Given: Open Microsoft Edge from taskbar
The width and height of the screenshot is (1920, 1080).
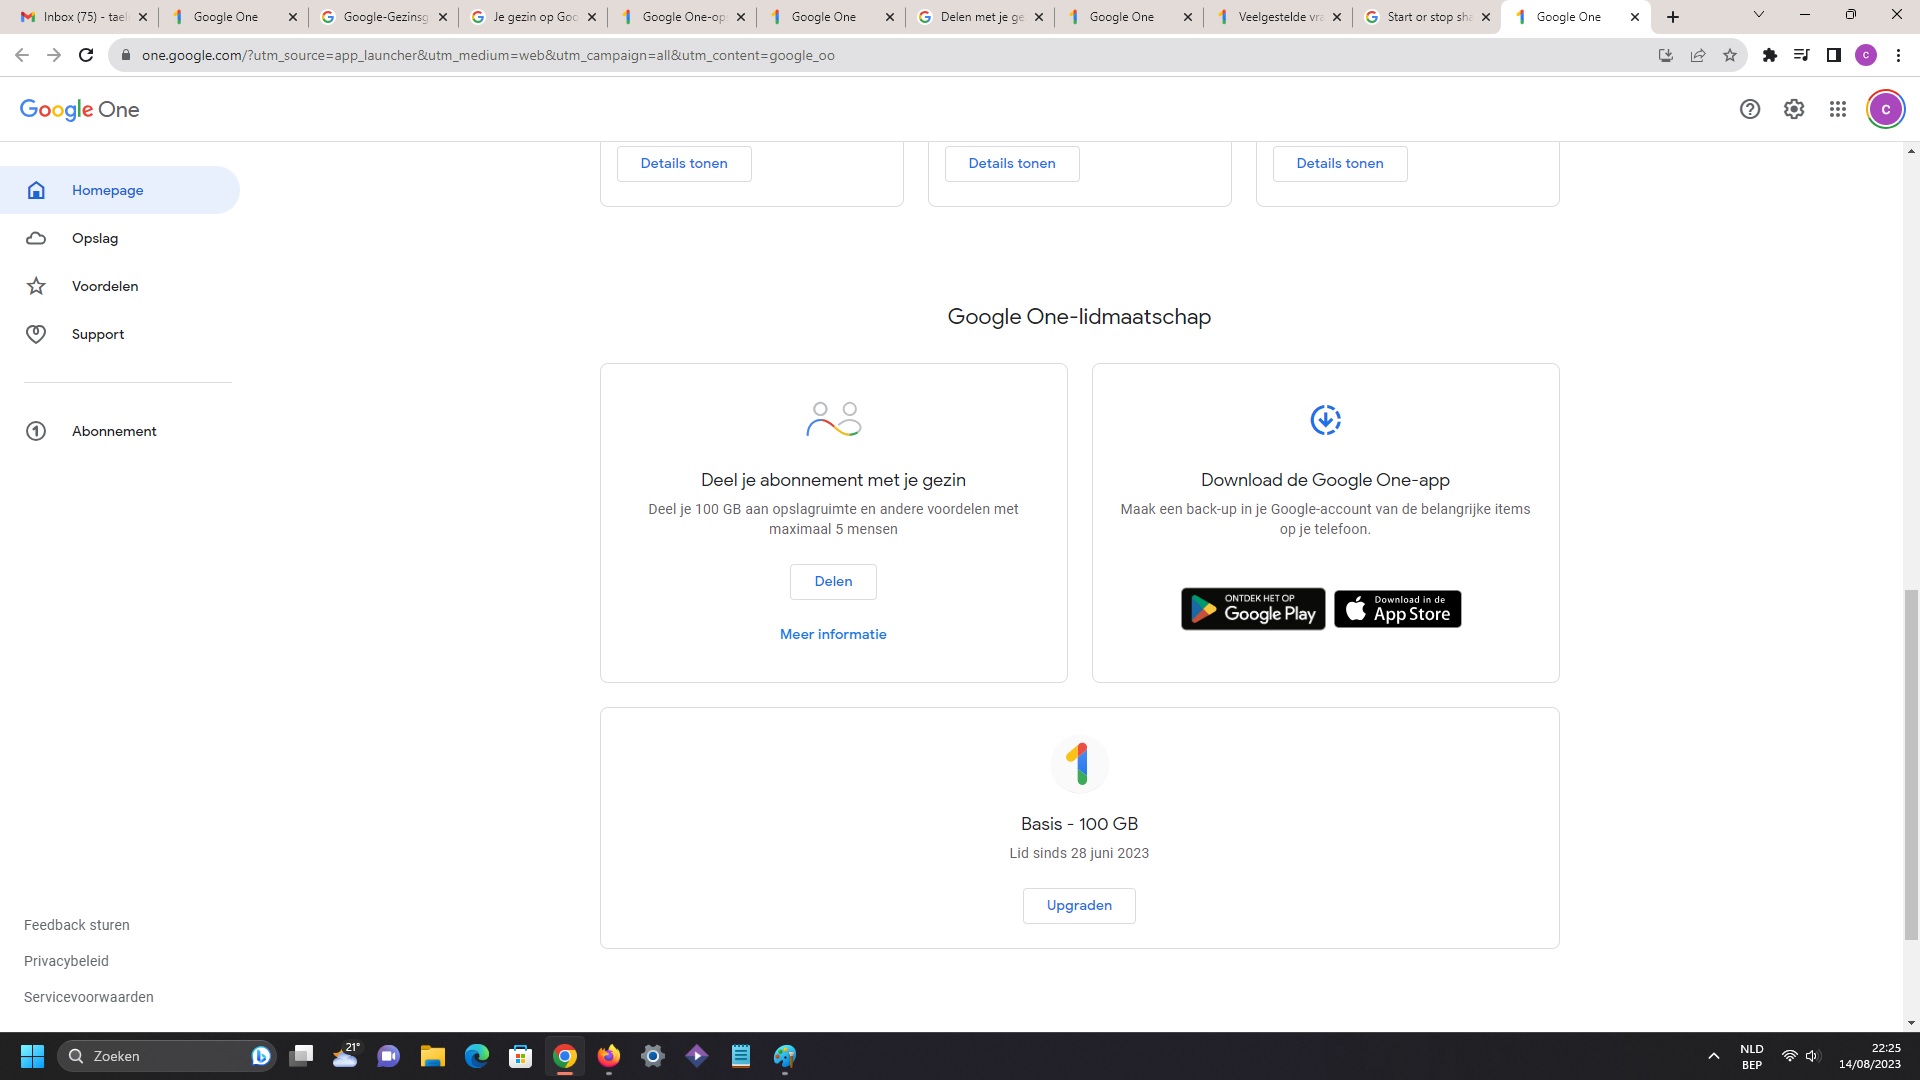Looking at the screenshot, I should click(x=477, y=1056).
